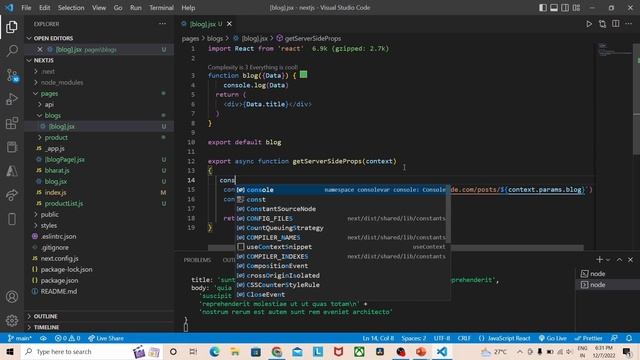Open the Extensions view
The width and height of the screenshot is (640, 360).
12,123
